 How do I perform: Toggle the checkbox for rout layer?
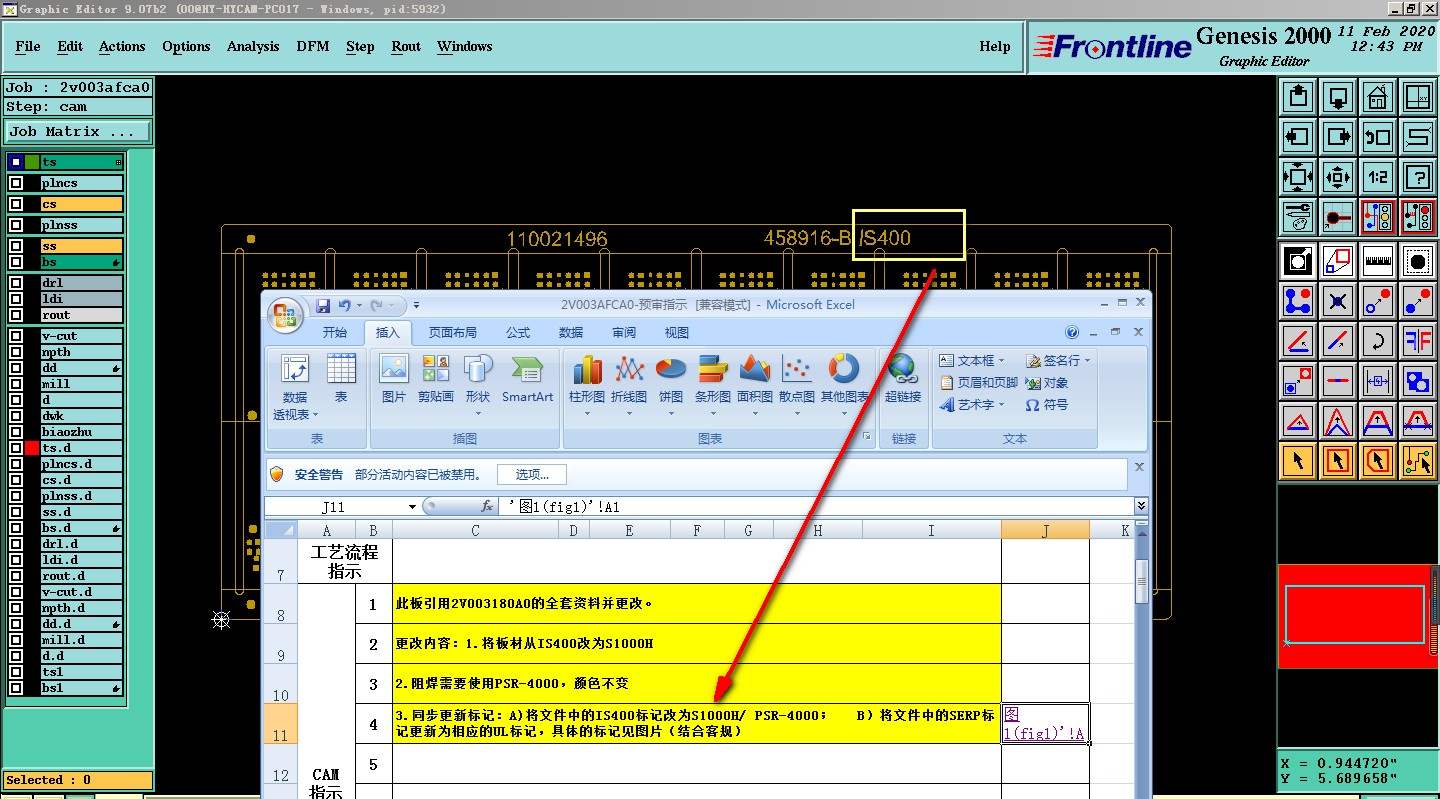tap(16, 315)
